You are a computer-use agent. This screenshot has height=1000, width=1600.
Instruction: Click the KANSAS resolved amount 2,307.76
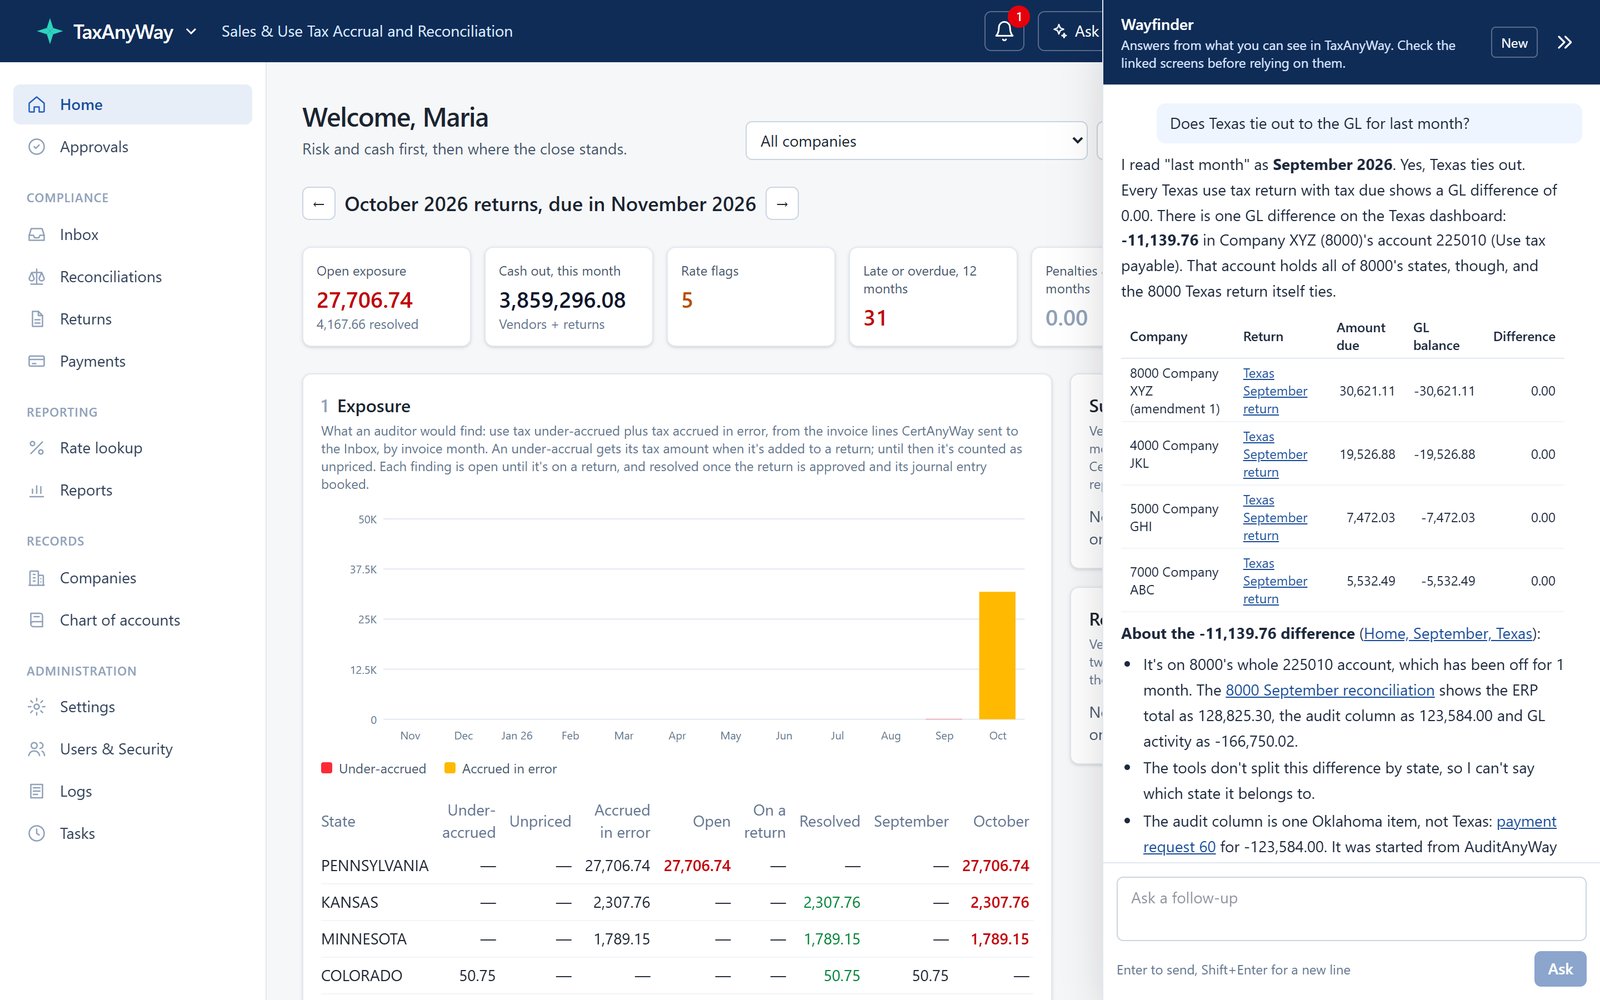coord(832,902)
